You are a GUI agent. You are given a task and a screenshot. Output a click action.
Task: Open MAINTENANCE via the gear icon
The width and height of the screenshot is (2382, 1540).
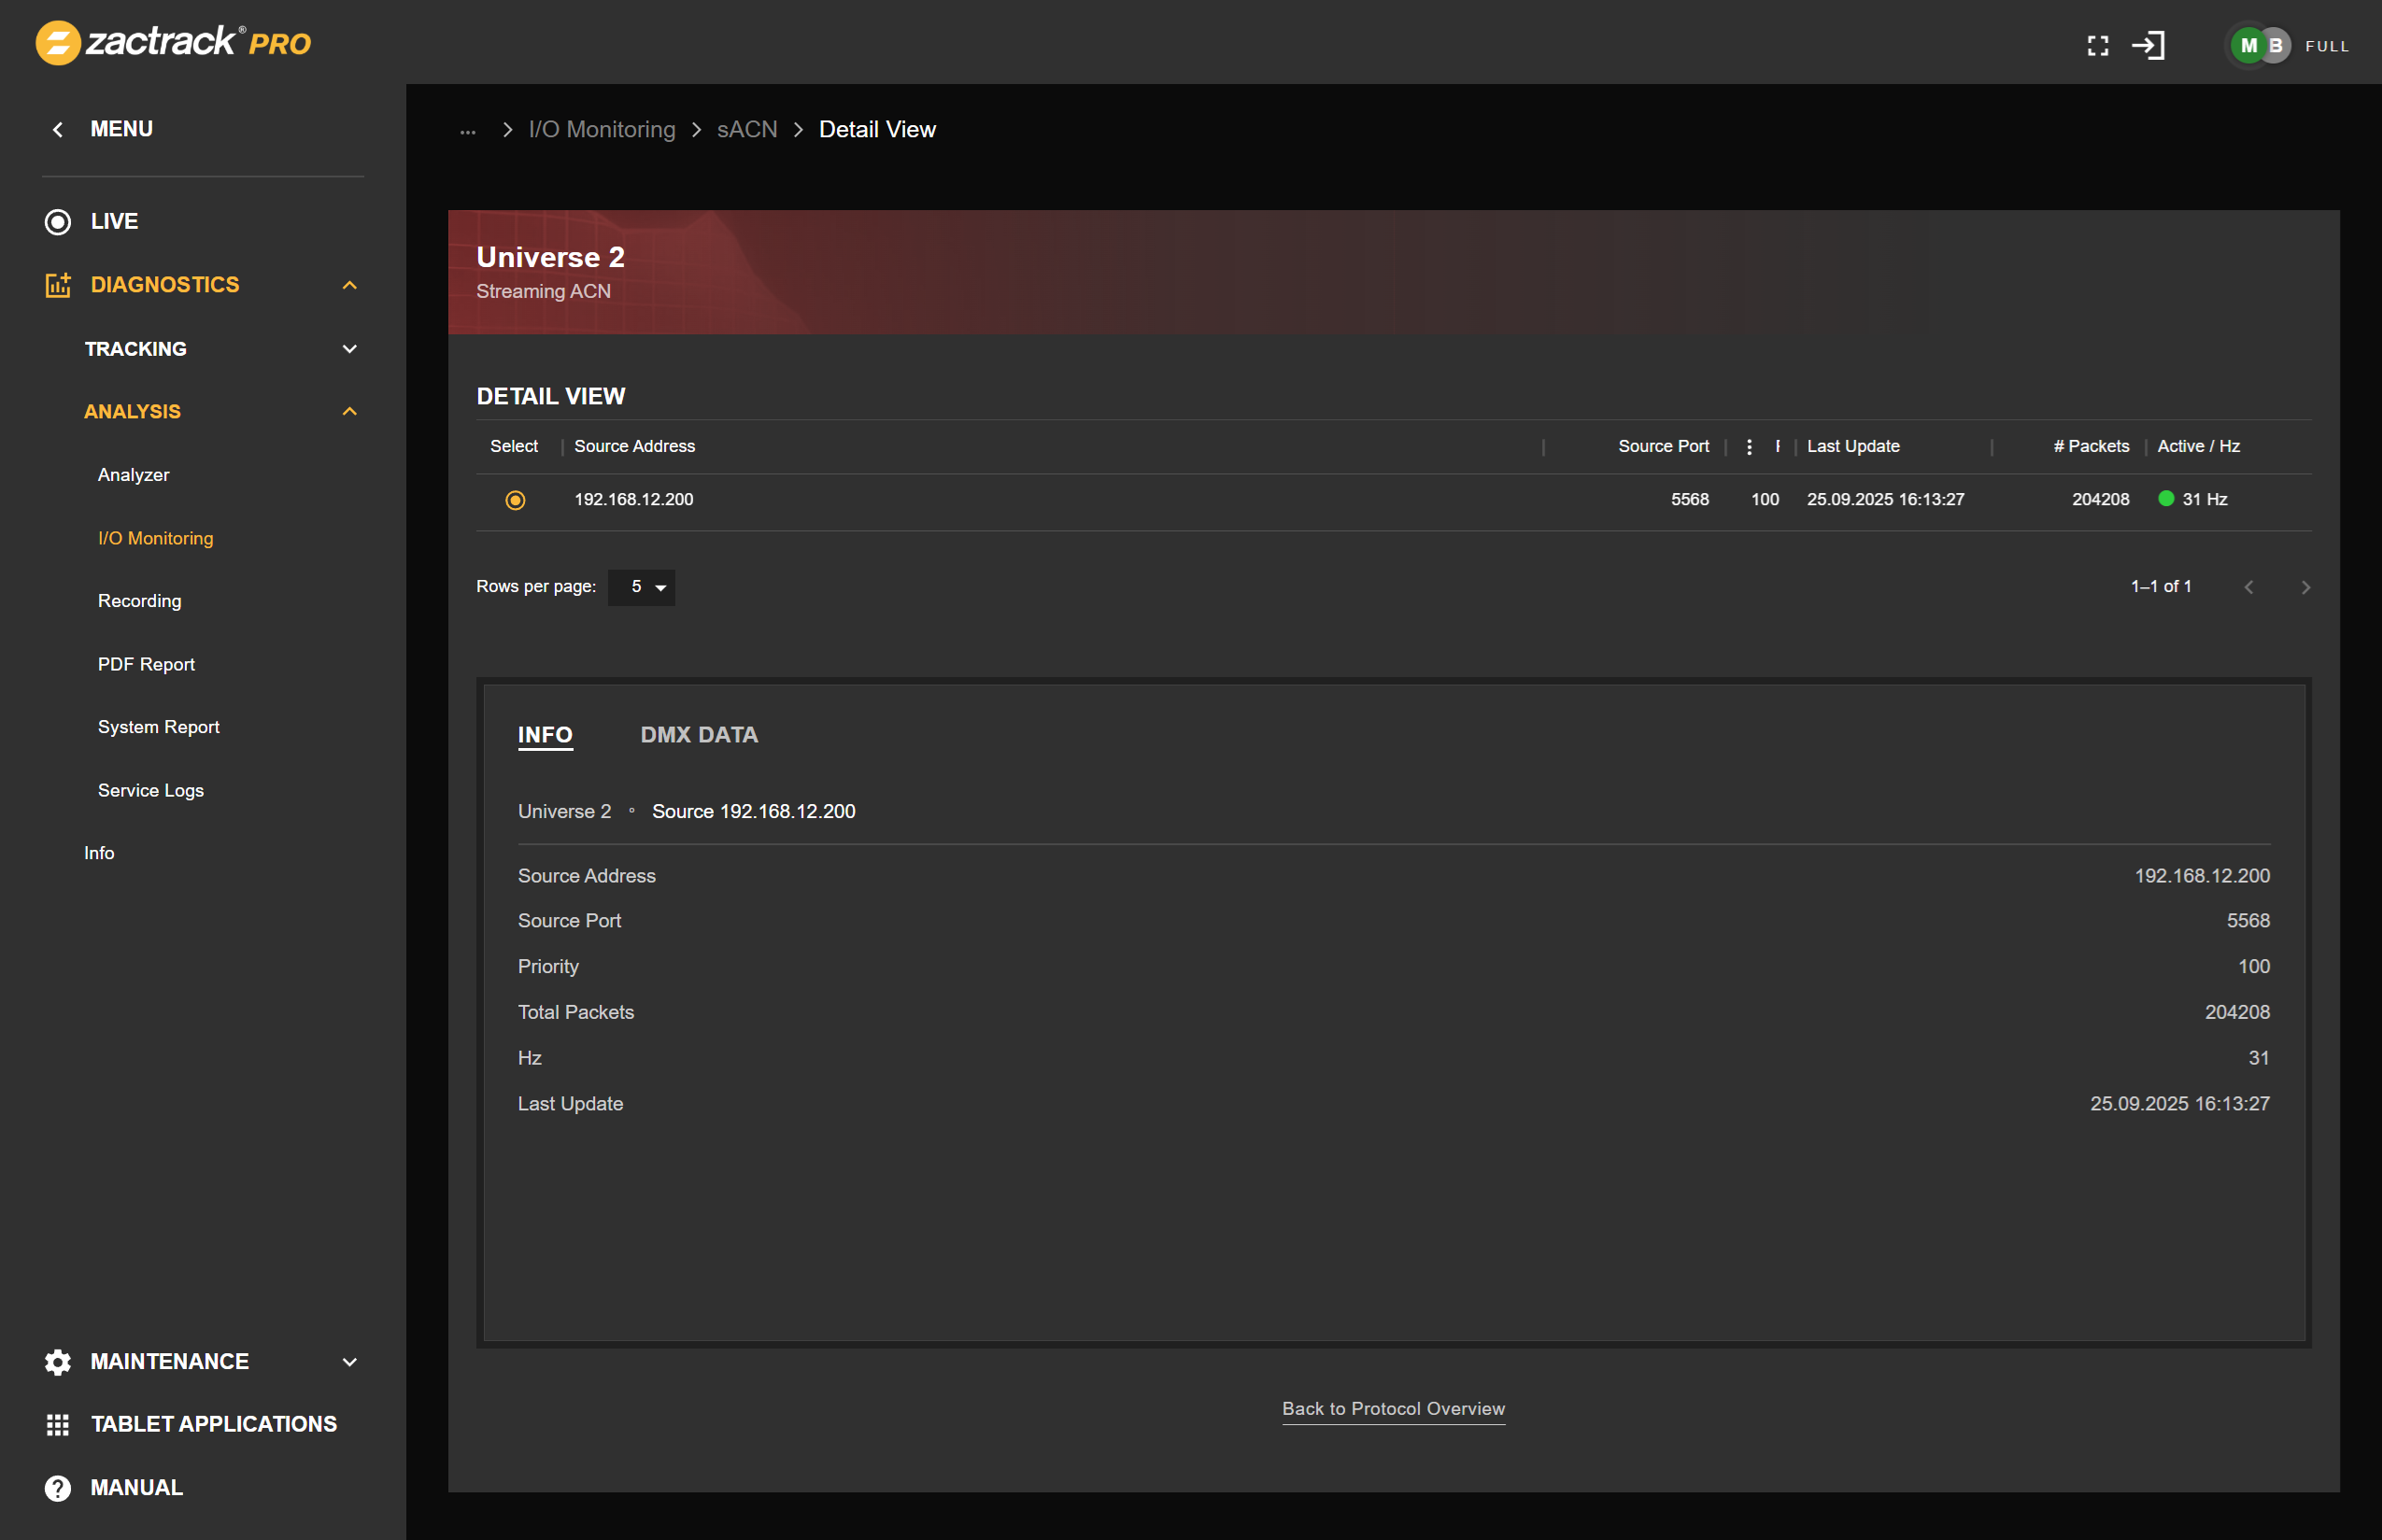(57, 1361)
